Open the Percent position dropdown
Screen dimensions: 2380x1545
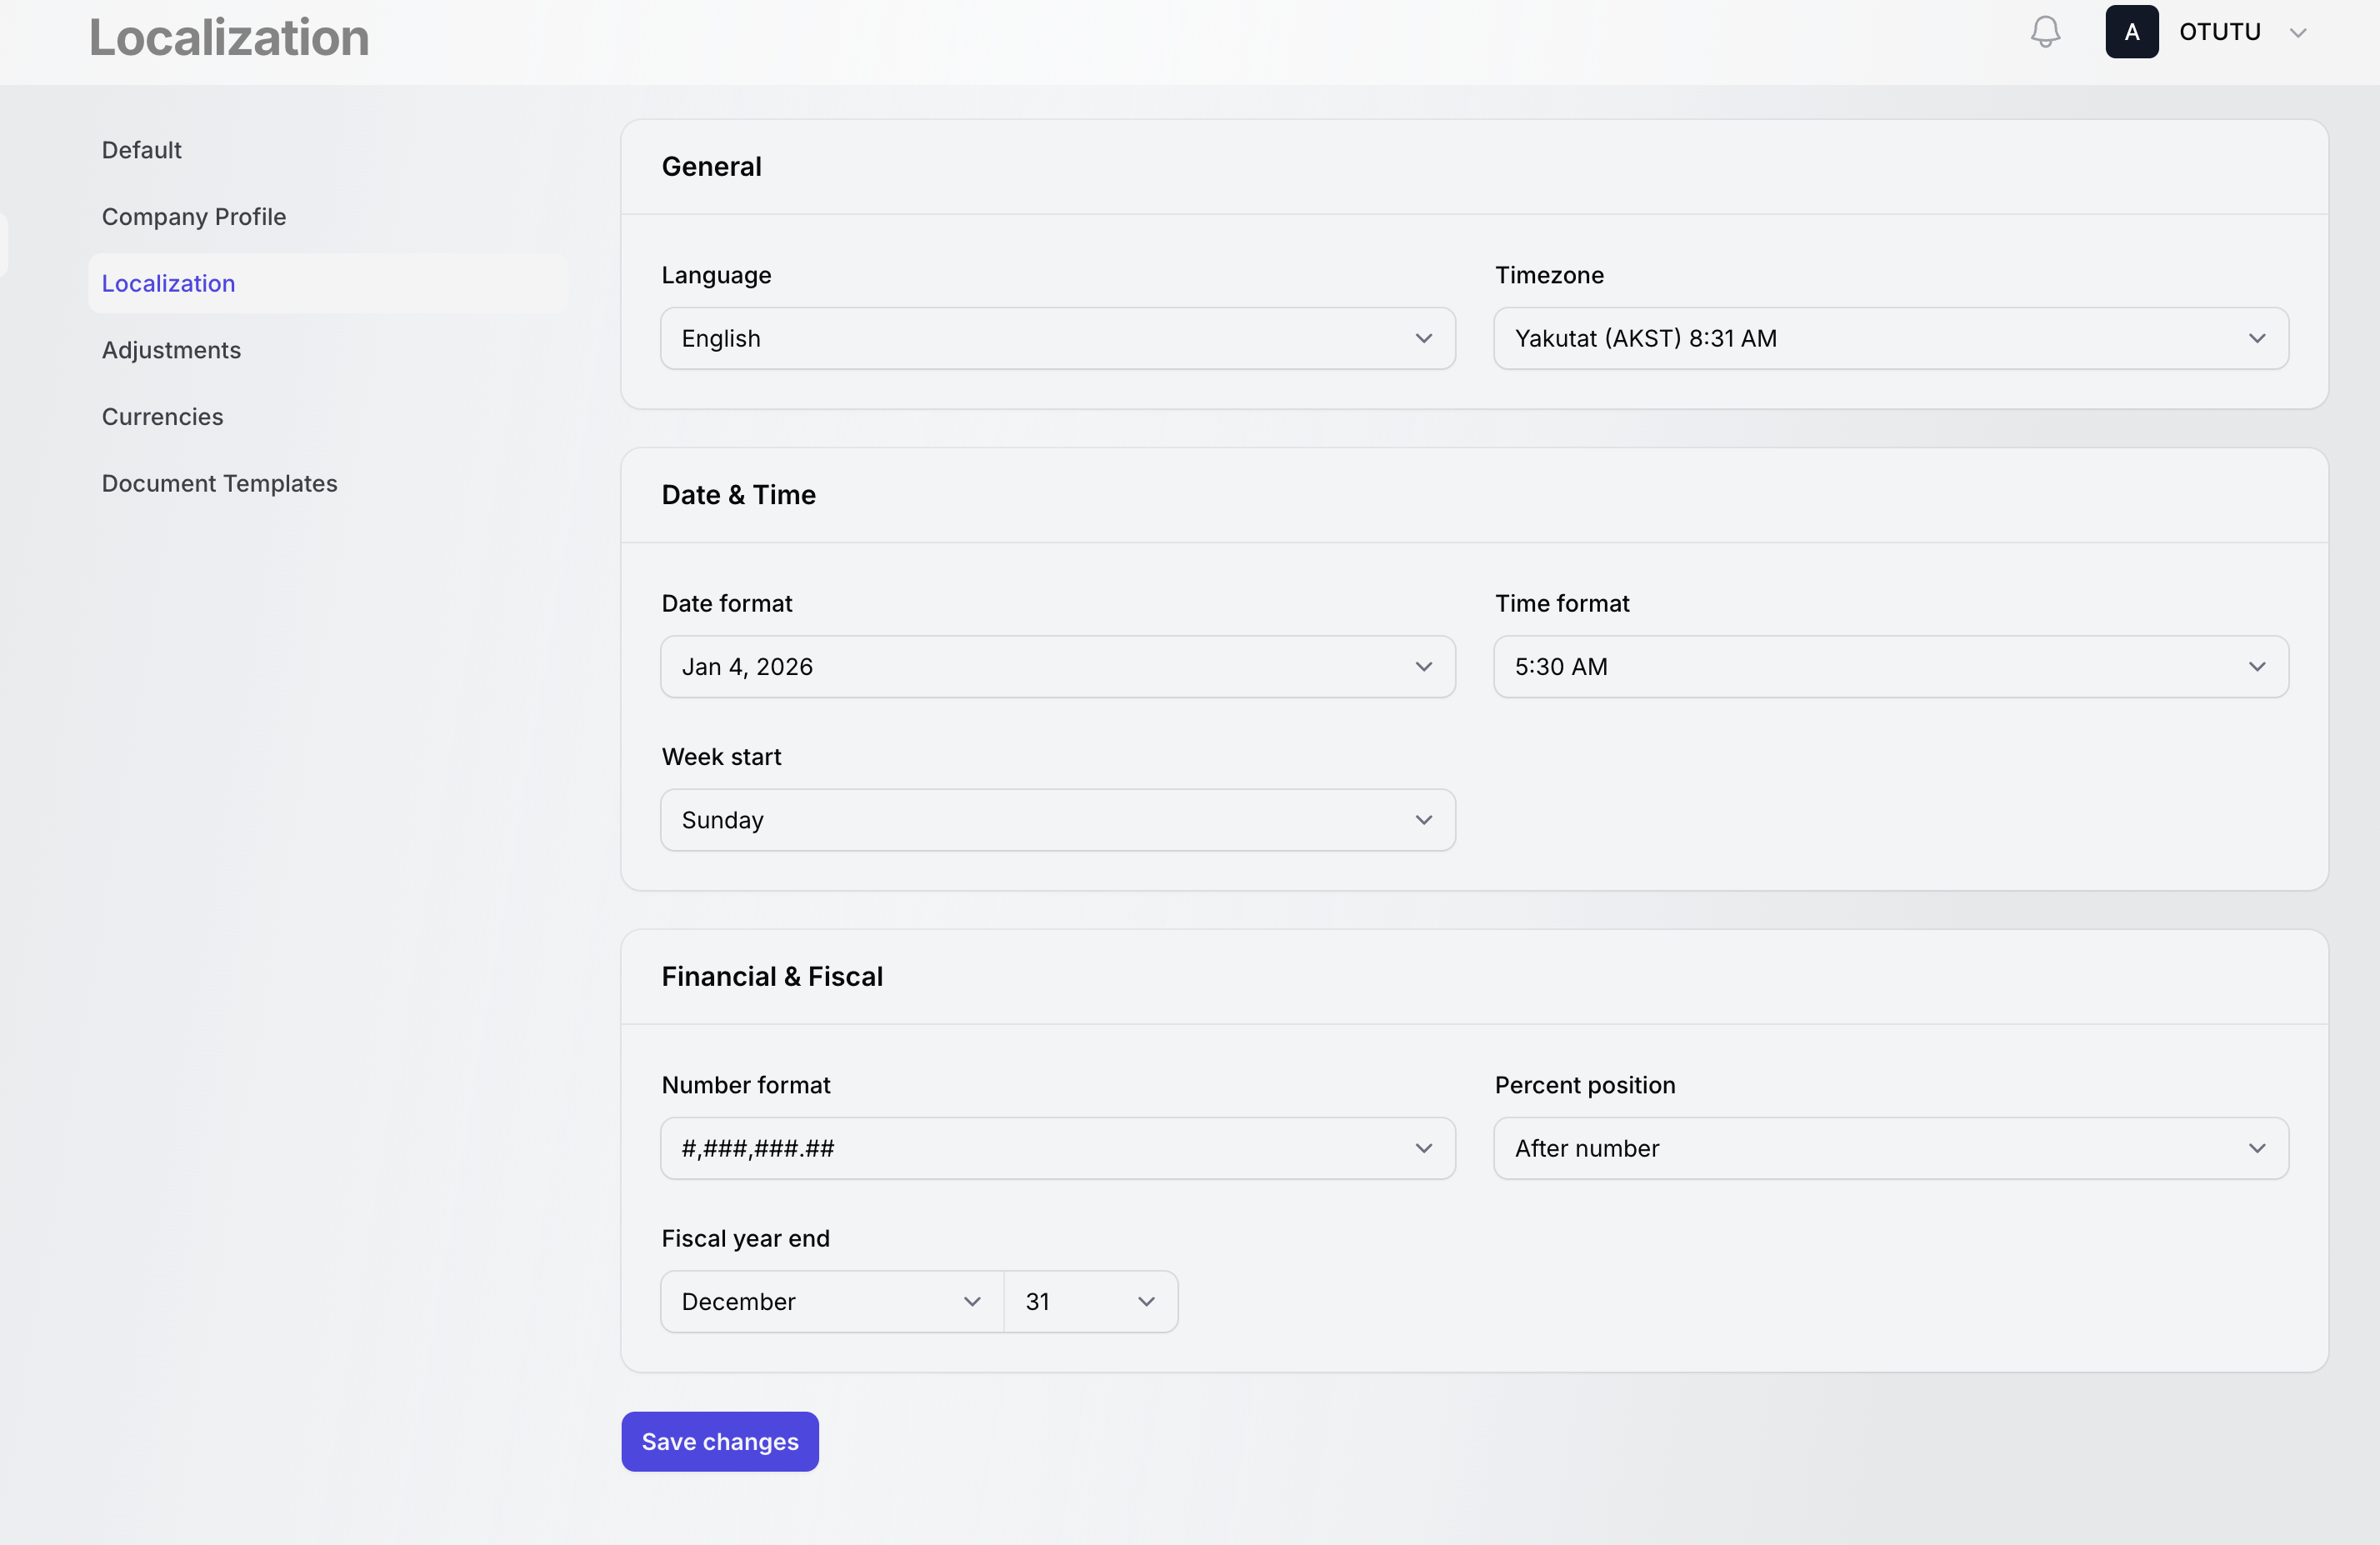click(x=1890, y=1148)
